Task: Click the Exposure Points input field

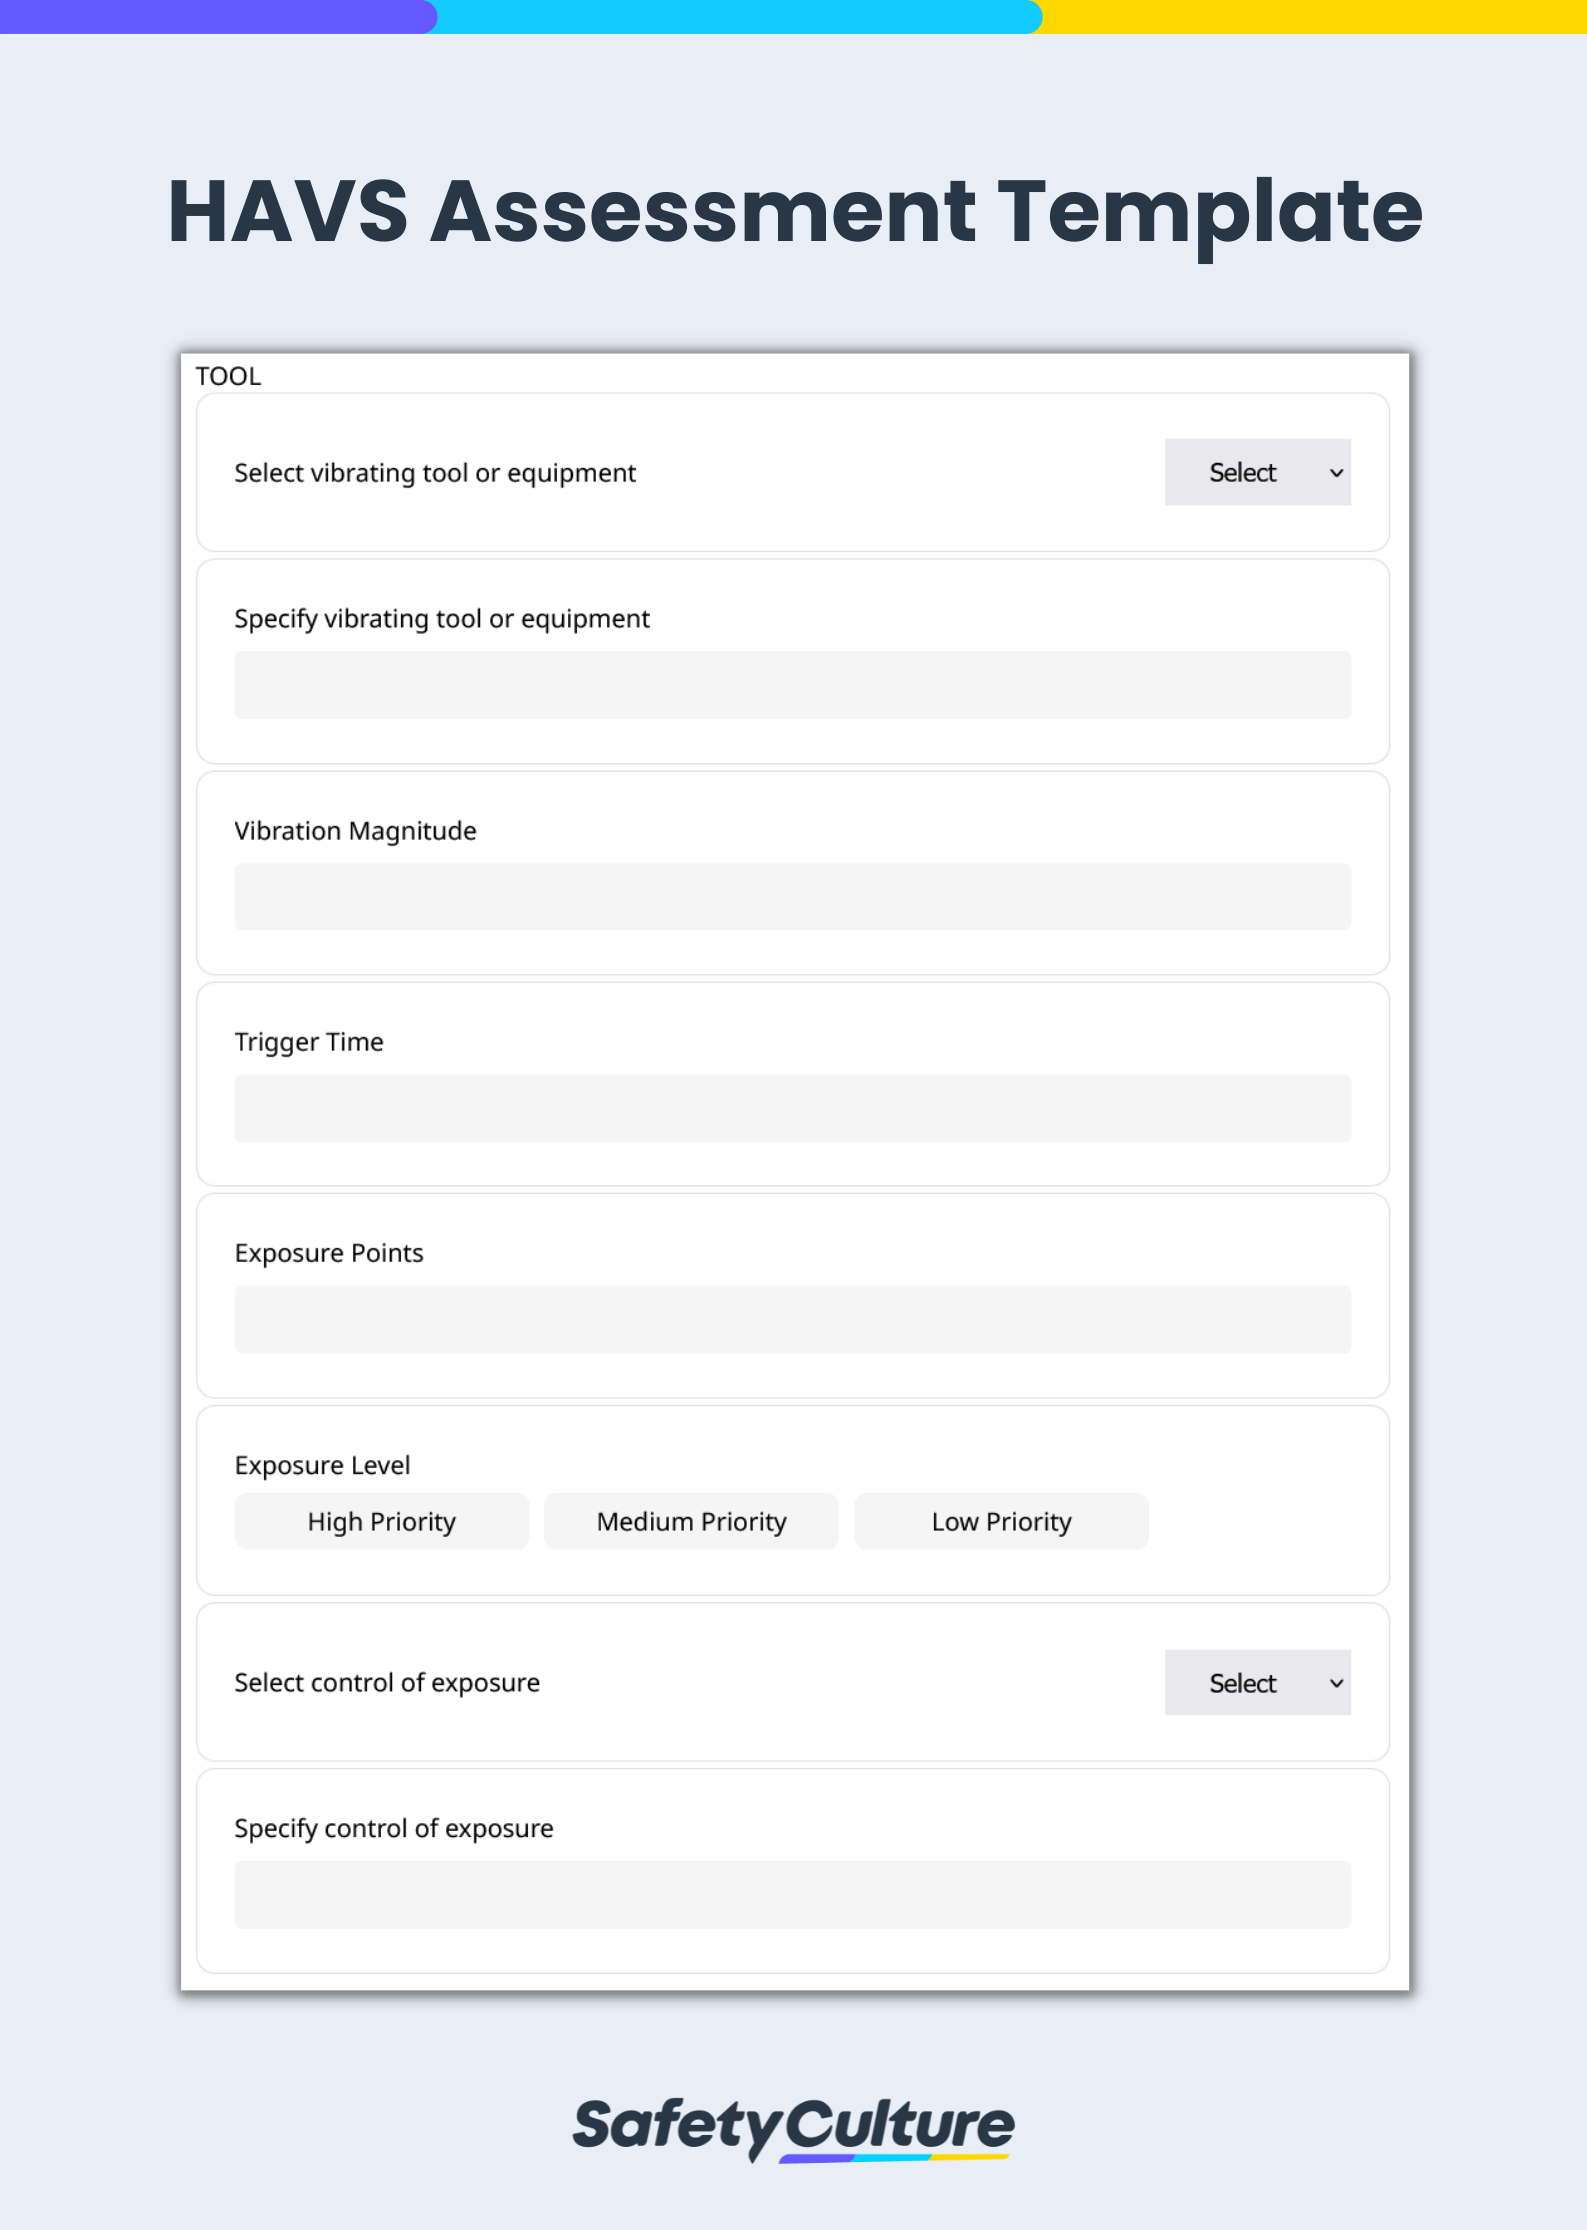Action: point(792,1319)
